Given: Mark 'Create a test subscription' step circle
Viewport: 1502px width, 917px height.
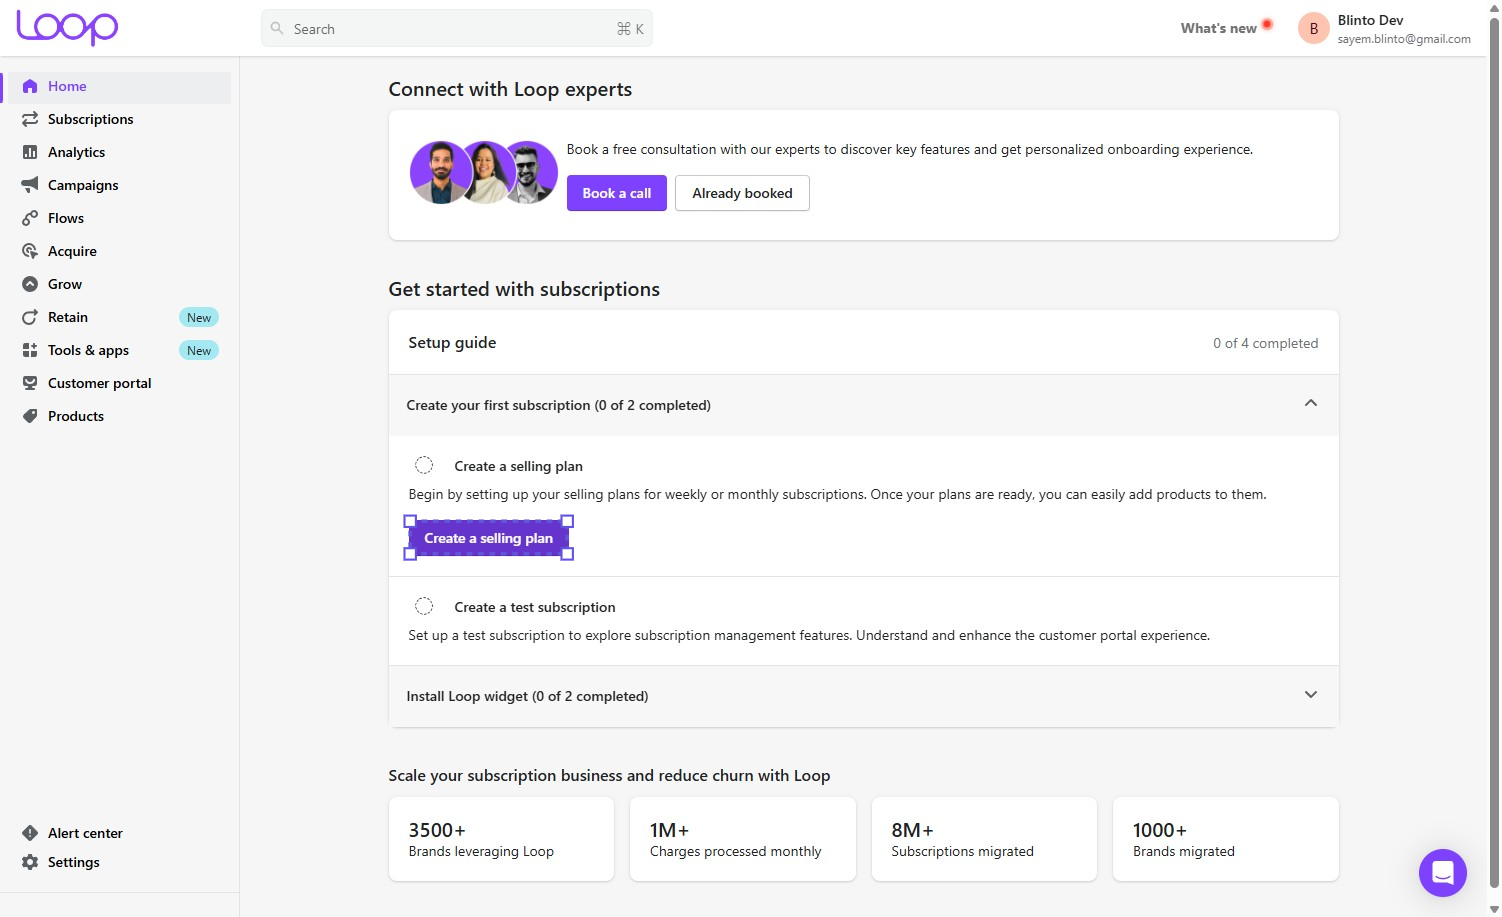Looking at the screenshot, I should (424, 606).
